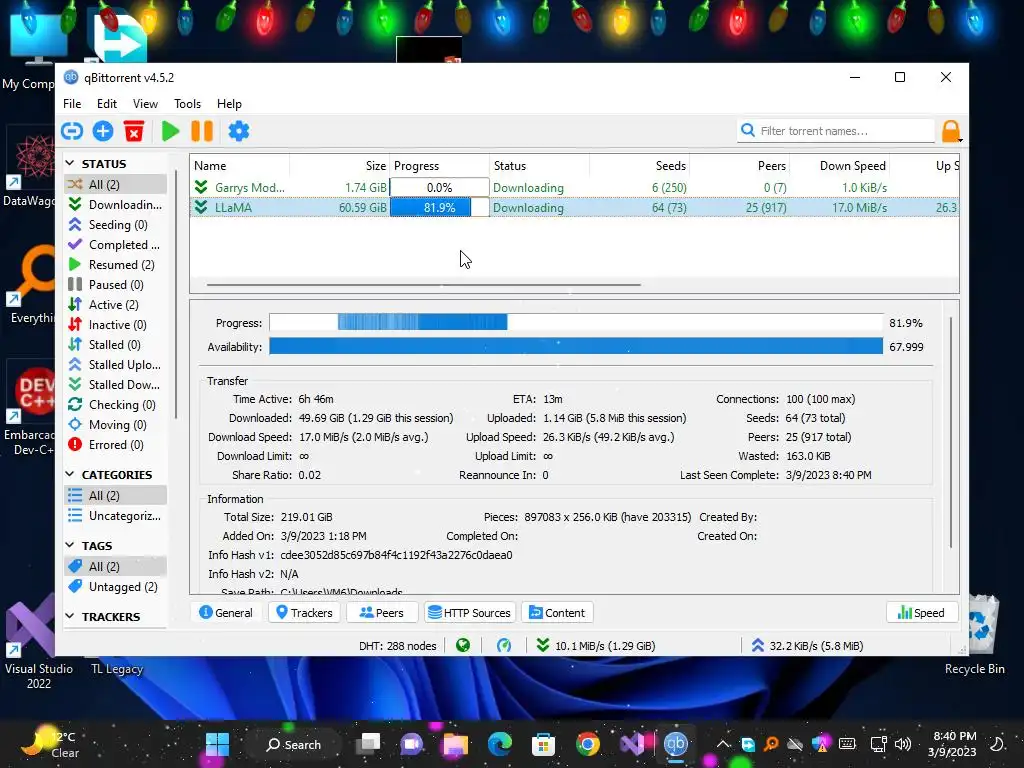Open the Help menu
Image resolution: width=1024 pixels, height=768 pixels.
click(229, 104)
